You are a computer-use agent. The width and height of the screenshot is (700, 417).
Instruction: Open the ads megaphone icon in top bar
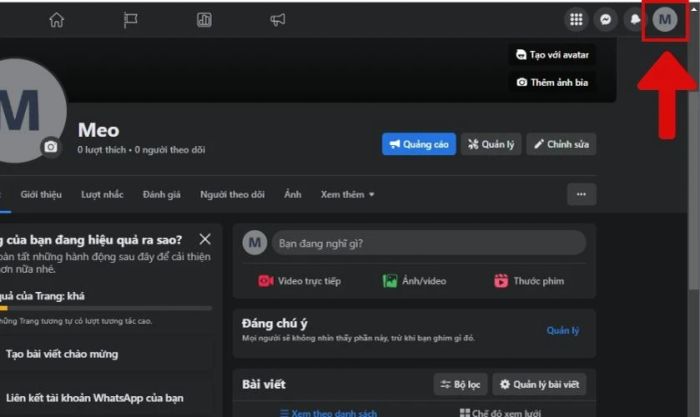[x=277, y=20]
